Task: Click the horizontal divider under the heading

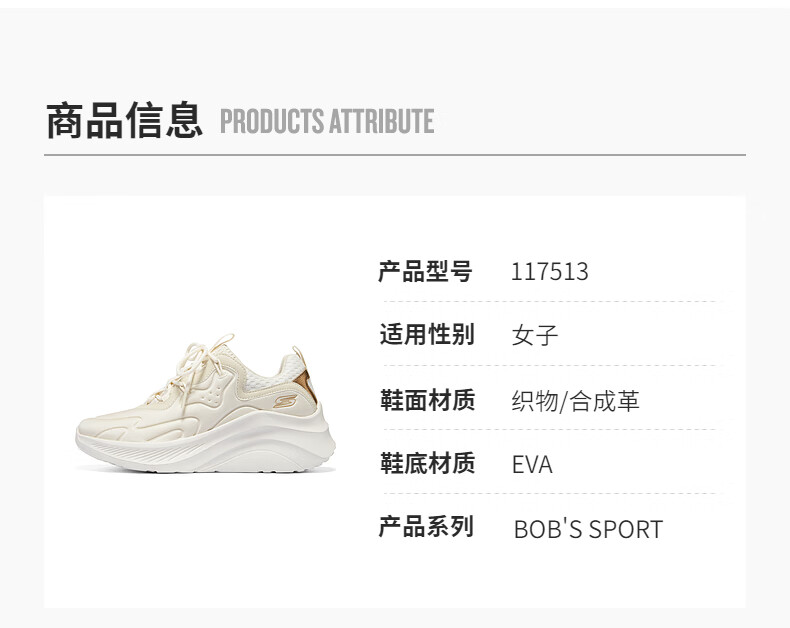Action: [395, 155]
